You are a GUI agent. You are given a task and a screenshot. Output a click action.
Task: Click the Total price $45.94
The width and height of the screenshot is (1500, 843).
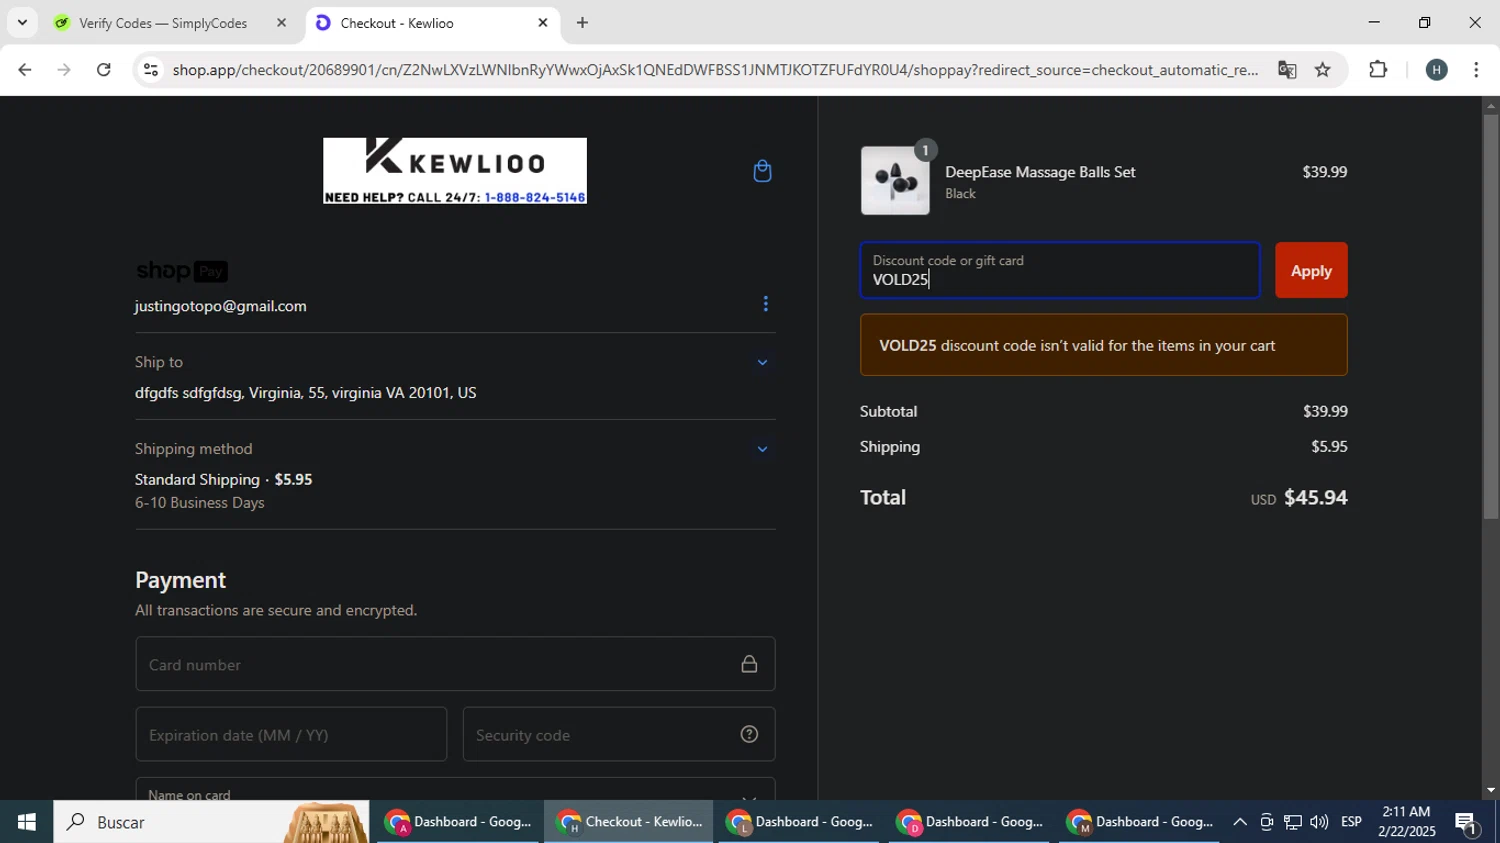(x=1315, y=497)
